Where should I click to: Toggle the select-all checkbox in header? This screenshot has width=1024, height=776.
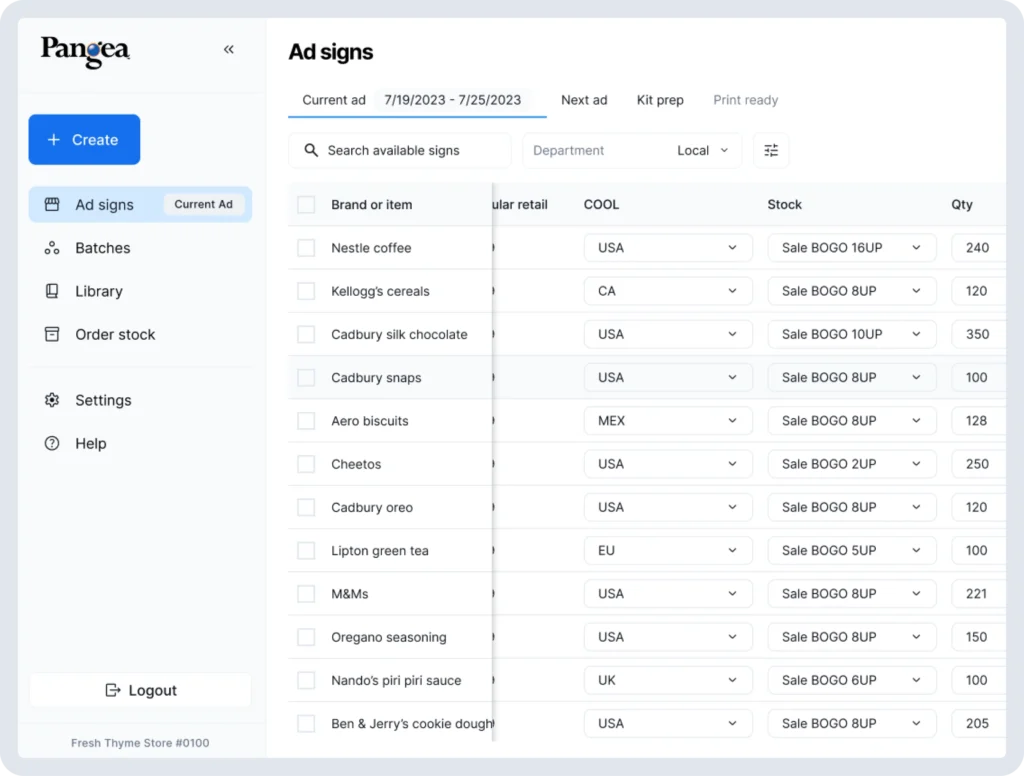click(306, 204)
